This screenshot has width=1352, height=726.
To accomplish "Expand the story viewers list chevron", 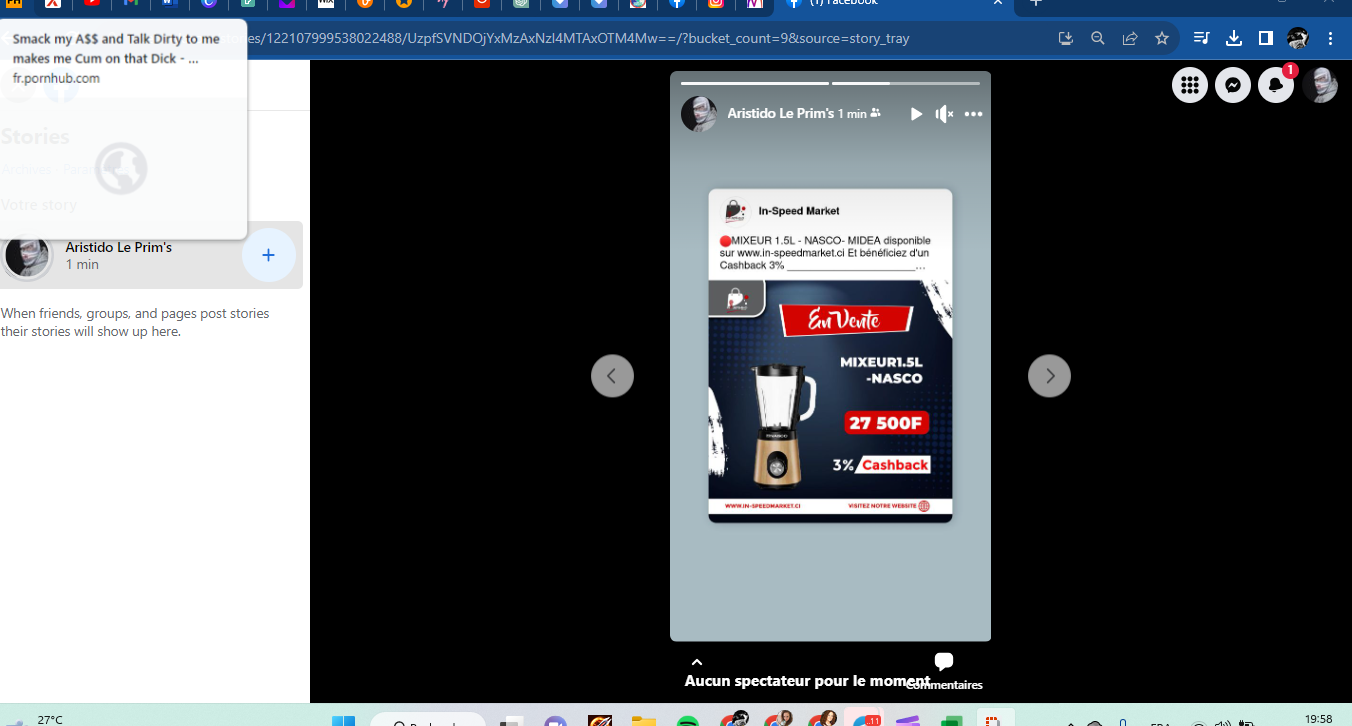I will pos(697,662).
